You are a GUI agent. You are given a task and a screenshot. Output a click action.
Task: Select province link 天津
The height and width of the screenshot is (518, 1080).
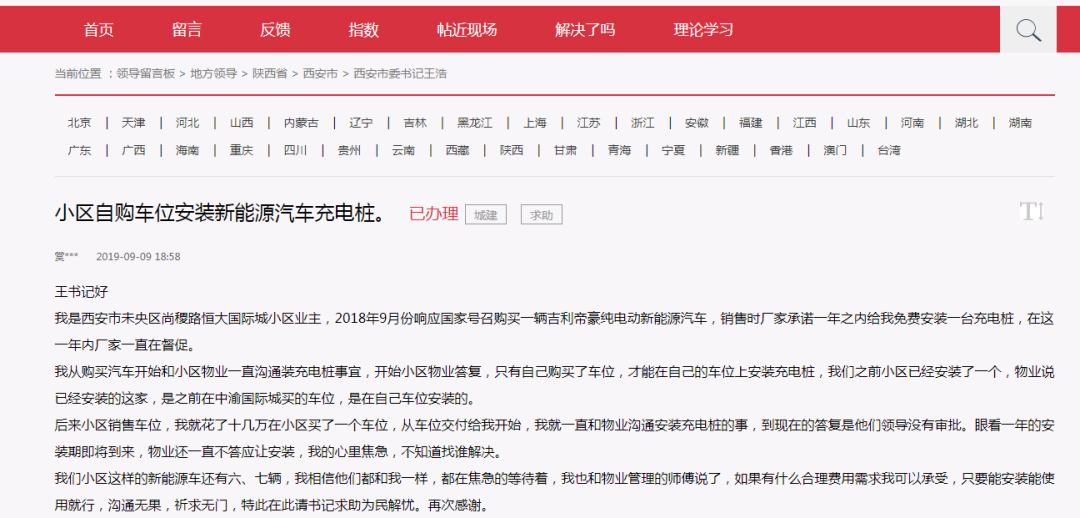(134, 123)
